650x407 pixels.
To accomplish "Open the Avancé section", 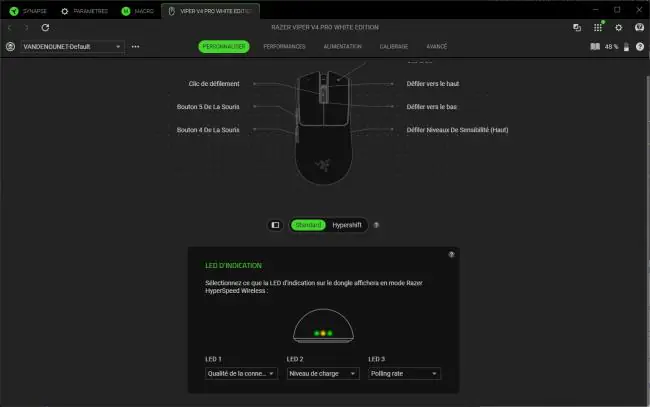I will tap(437, 46).
